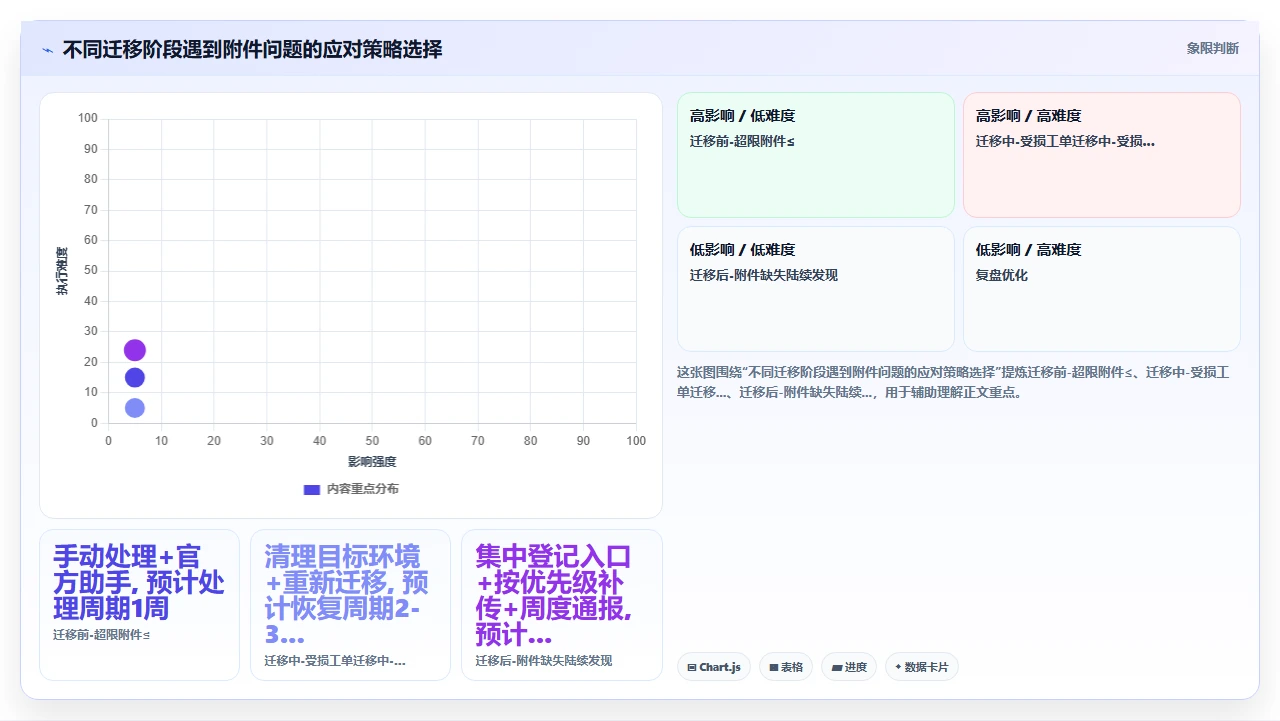Click 迁移后-附件缺失陆续发现 caption under purple card
This screenshot has width=1280, height=721.
[x=543, y=661]
